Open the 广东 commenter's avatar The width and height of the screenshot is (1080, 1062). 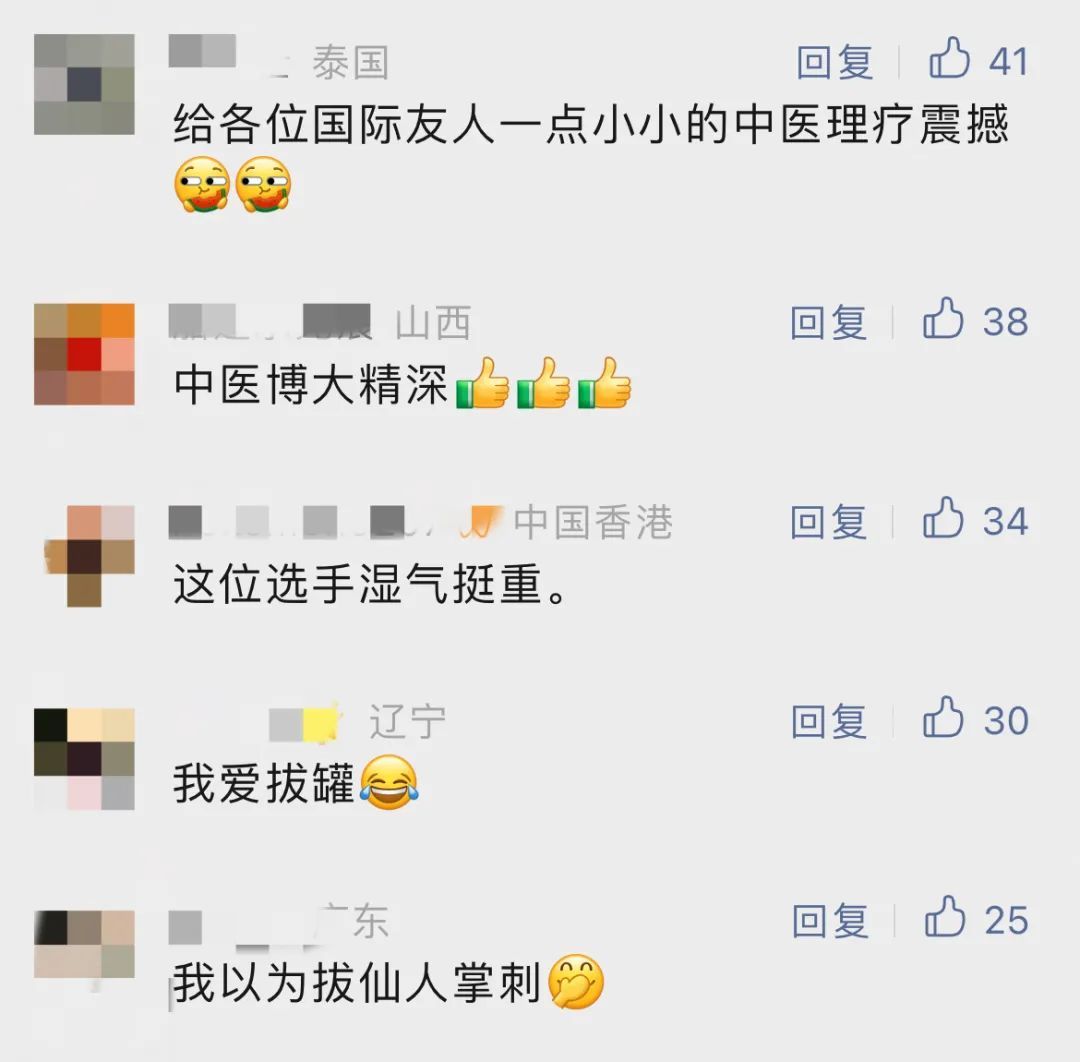click(84, 944)
